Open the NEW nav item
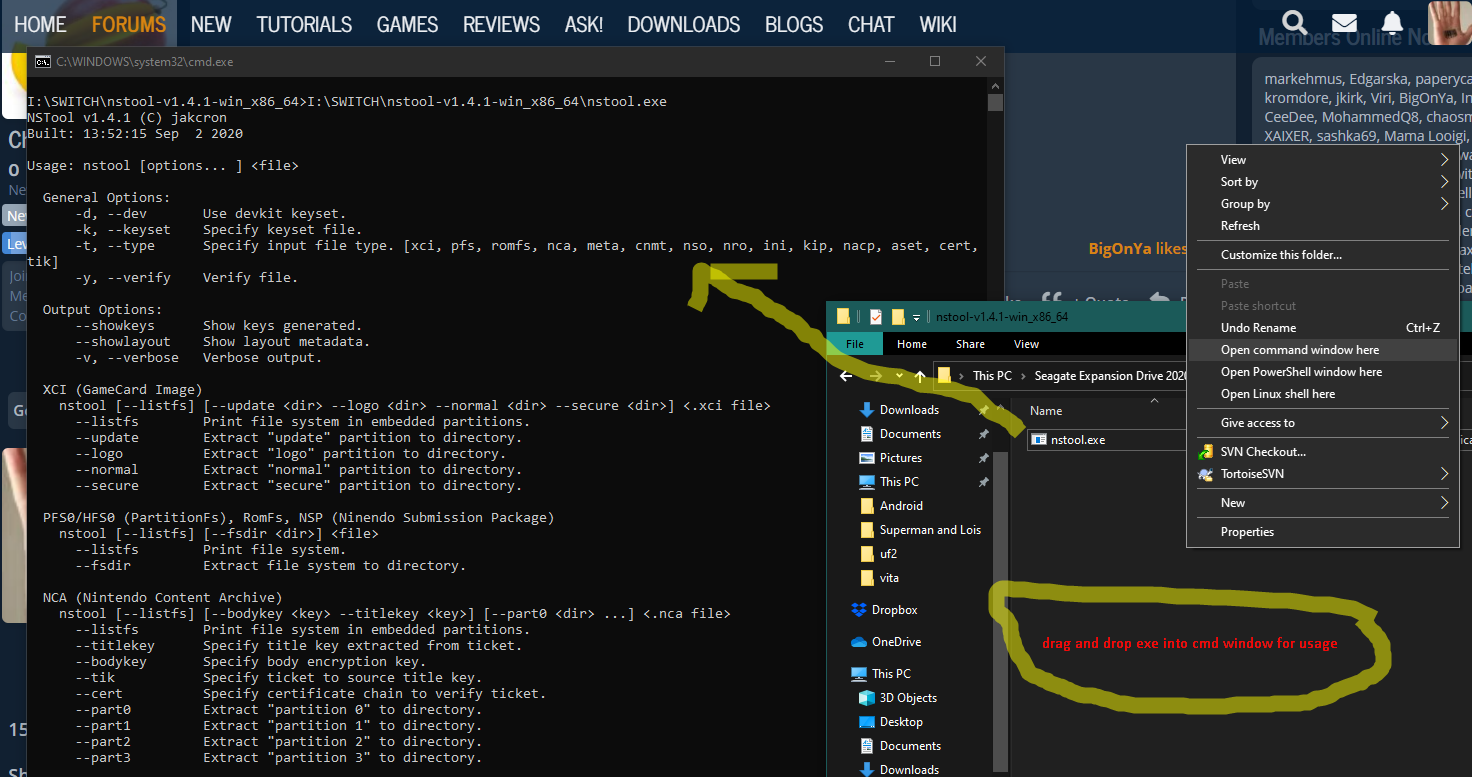Image resolution: width=1472 pixels, height=777 pixels. (x=211, y=24)
